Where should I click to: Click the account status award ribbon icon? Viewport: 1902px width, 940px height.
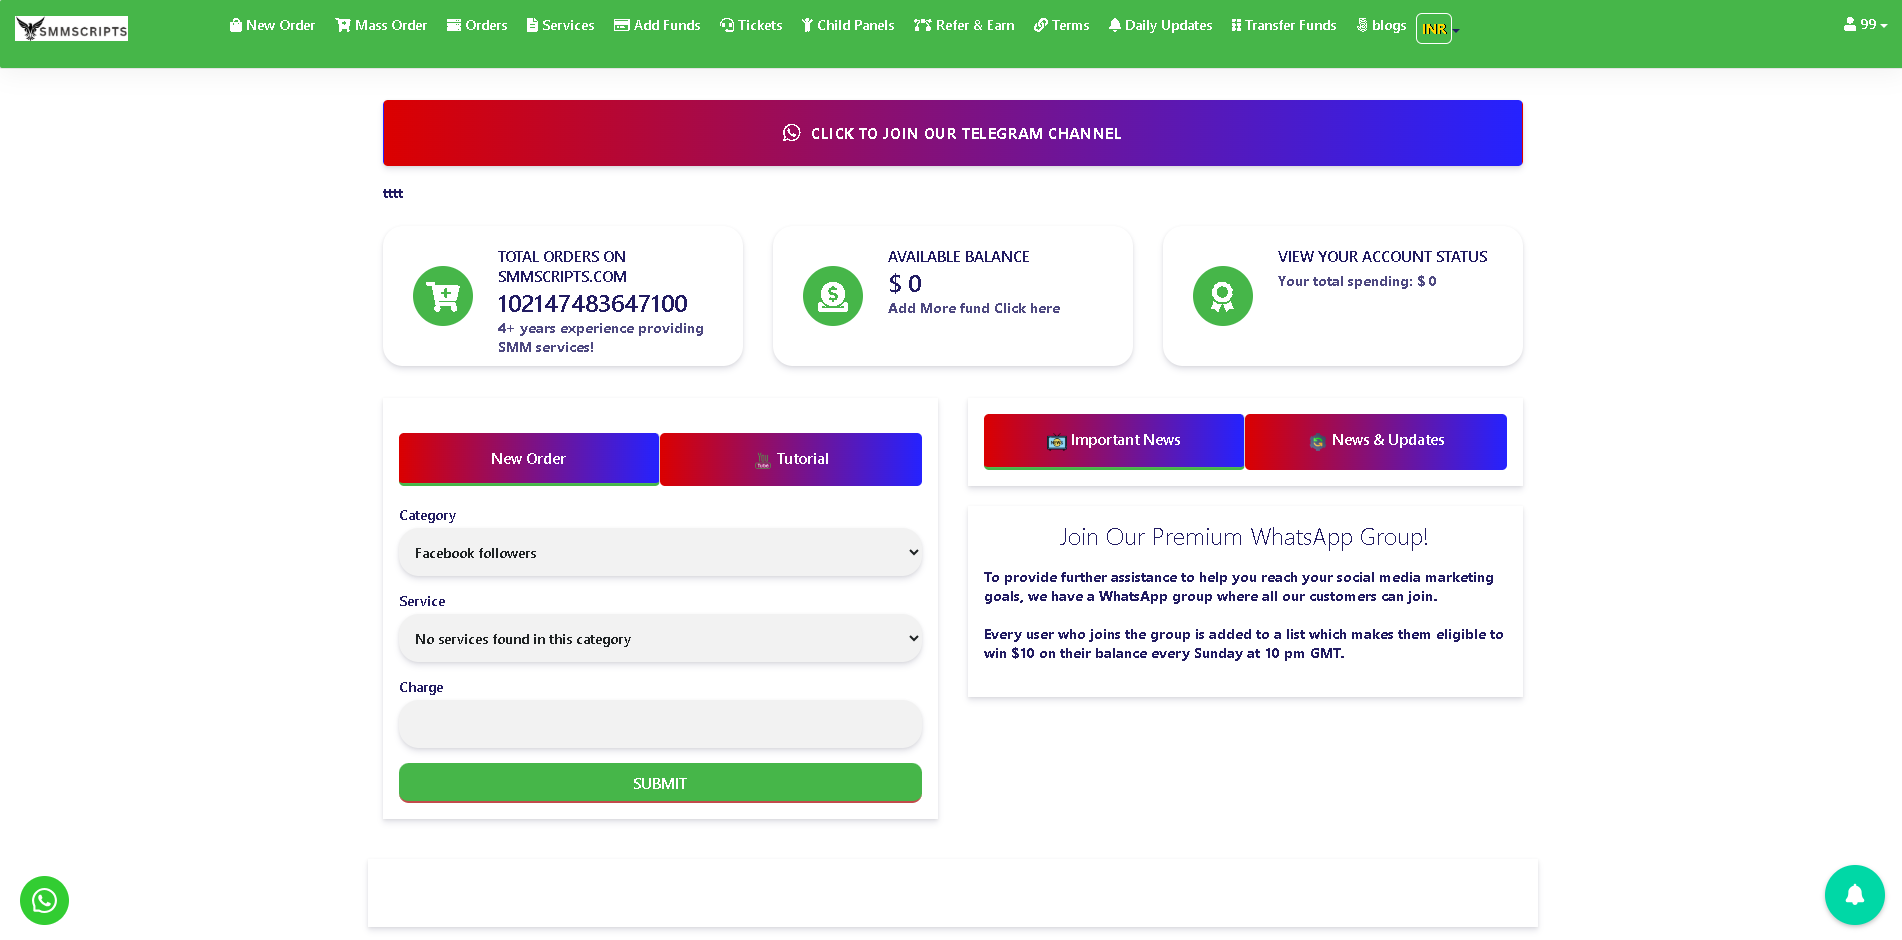[1222, 296]
